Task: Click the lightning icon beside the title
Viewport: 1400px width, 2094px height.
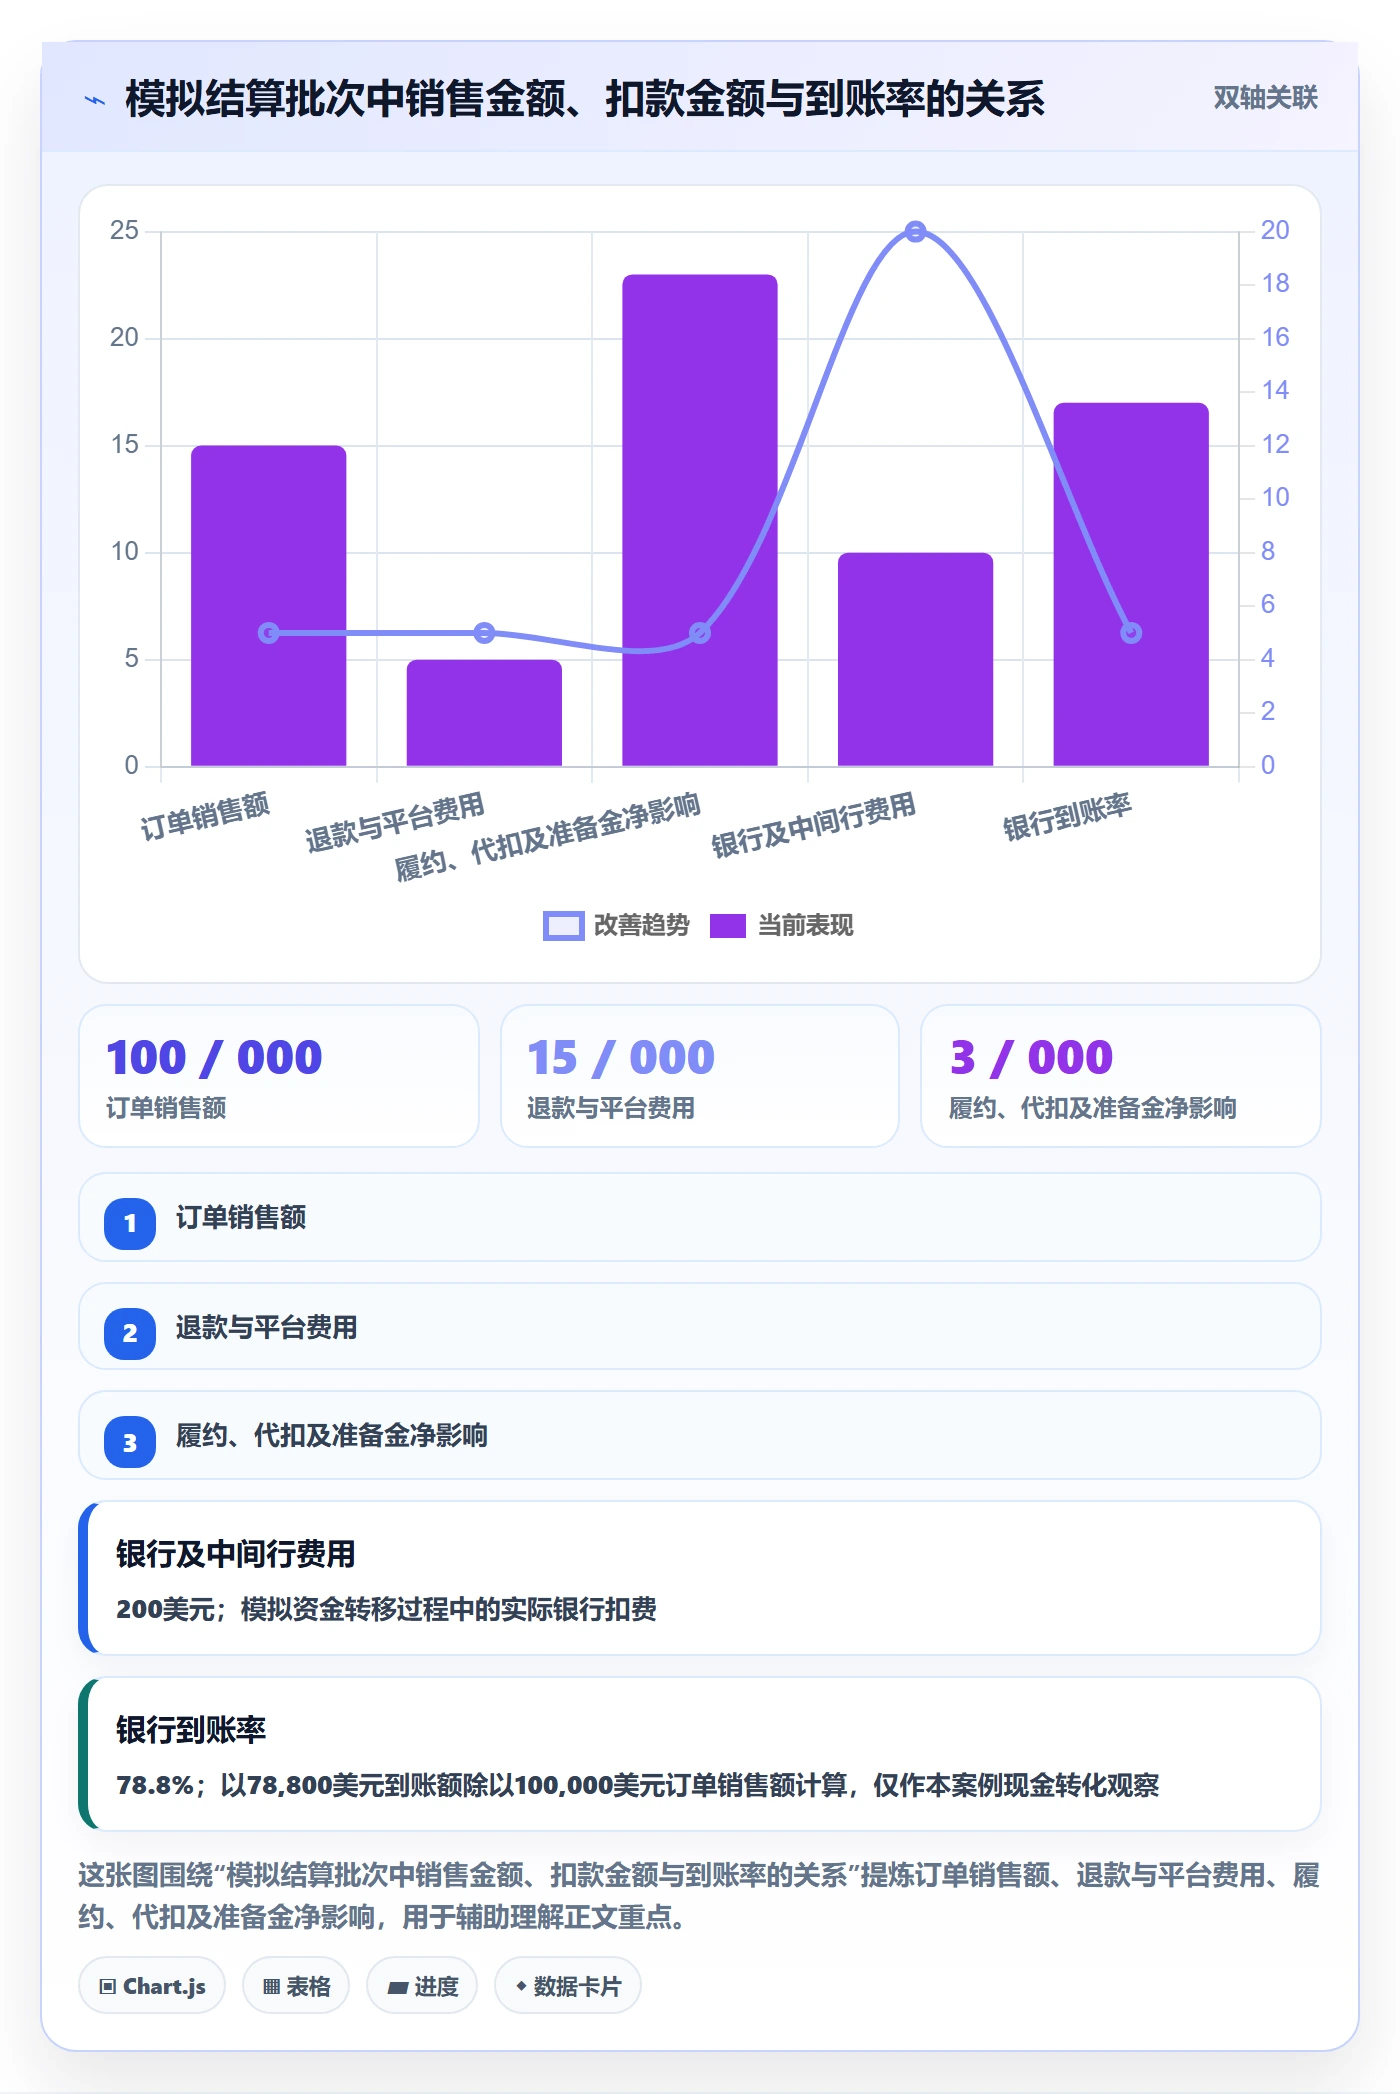Action: click(95, 100)
